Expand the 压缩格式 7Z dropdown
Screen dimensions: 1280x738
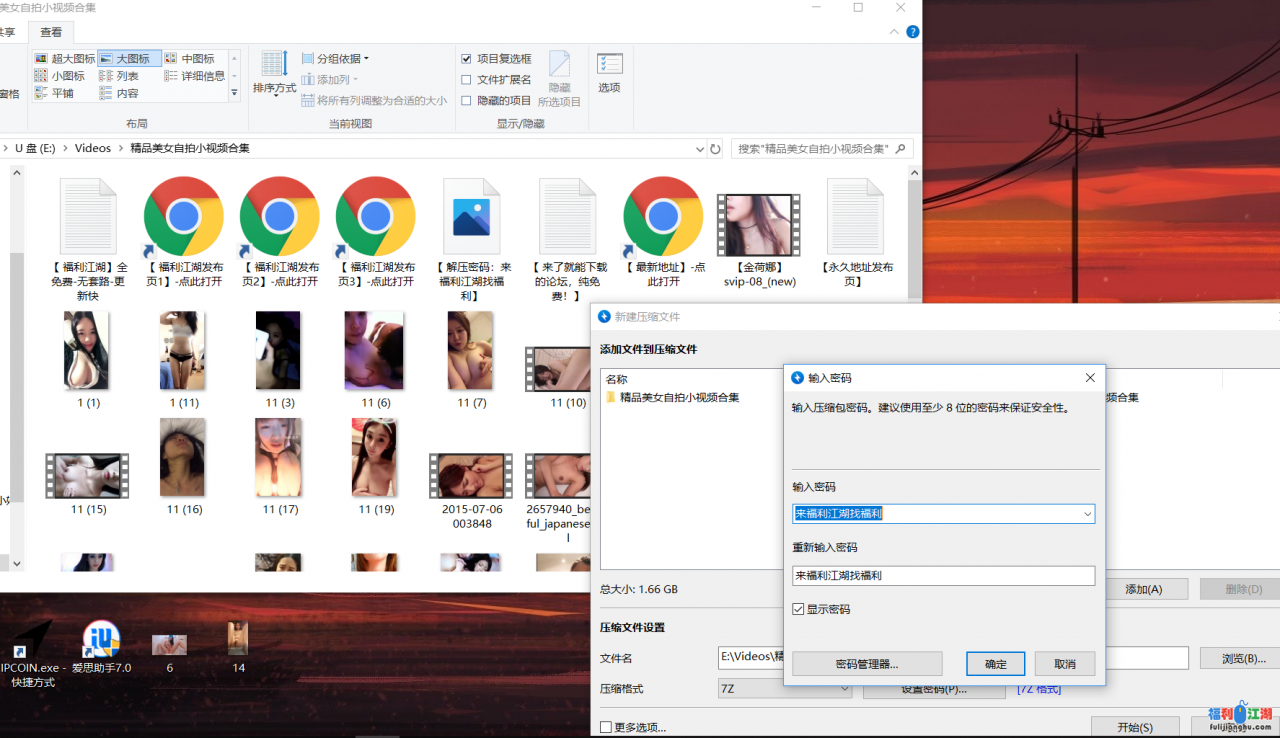click(844, 689)
